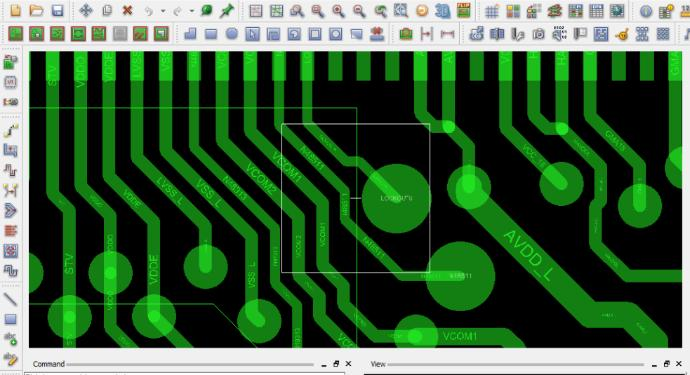Click the greyed-out board icon
The height and width of the screenshot is (375, 690).
point(120,34)
